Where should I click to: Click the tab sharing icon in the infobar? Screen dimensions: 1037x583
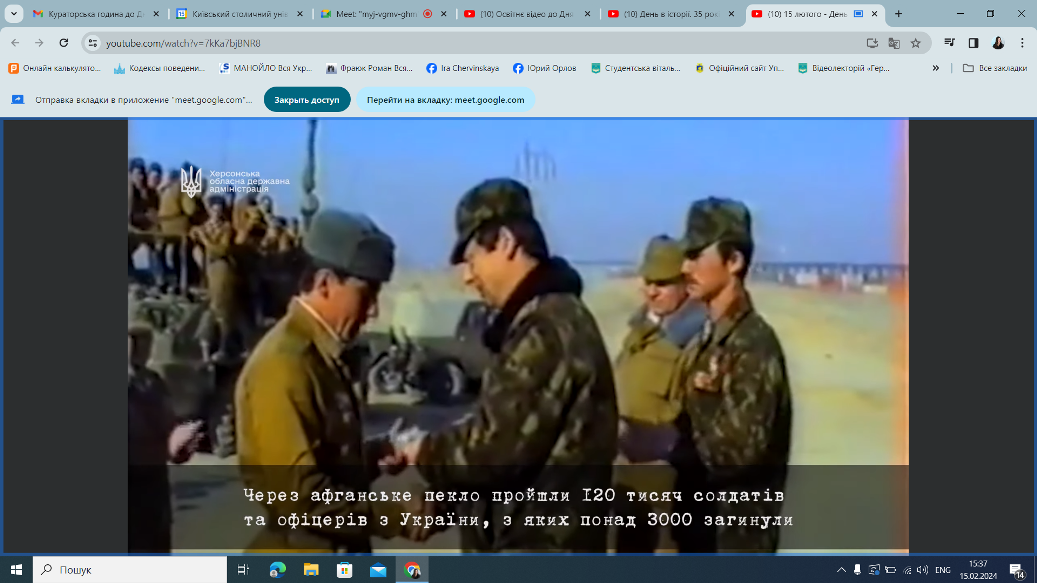click(18, 100)
